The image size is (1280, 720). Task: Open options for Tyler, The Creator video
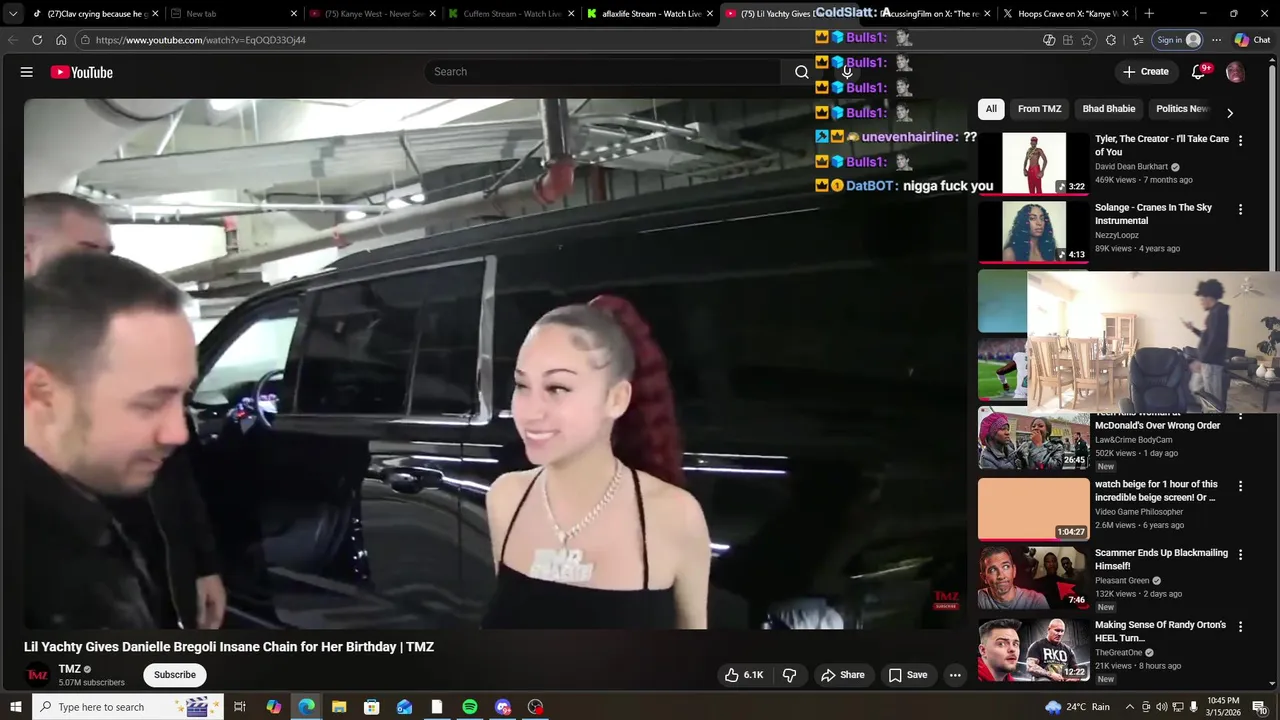pos(1240,141)
